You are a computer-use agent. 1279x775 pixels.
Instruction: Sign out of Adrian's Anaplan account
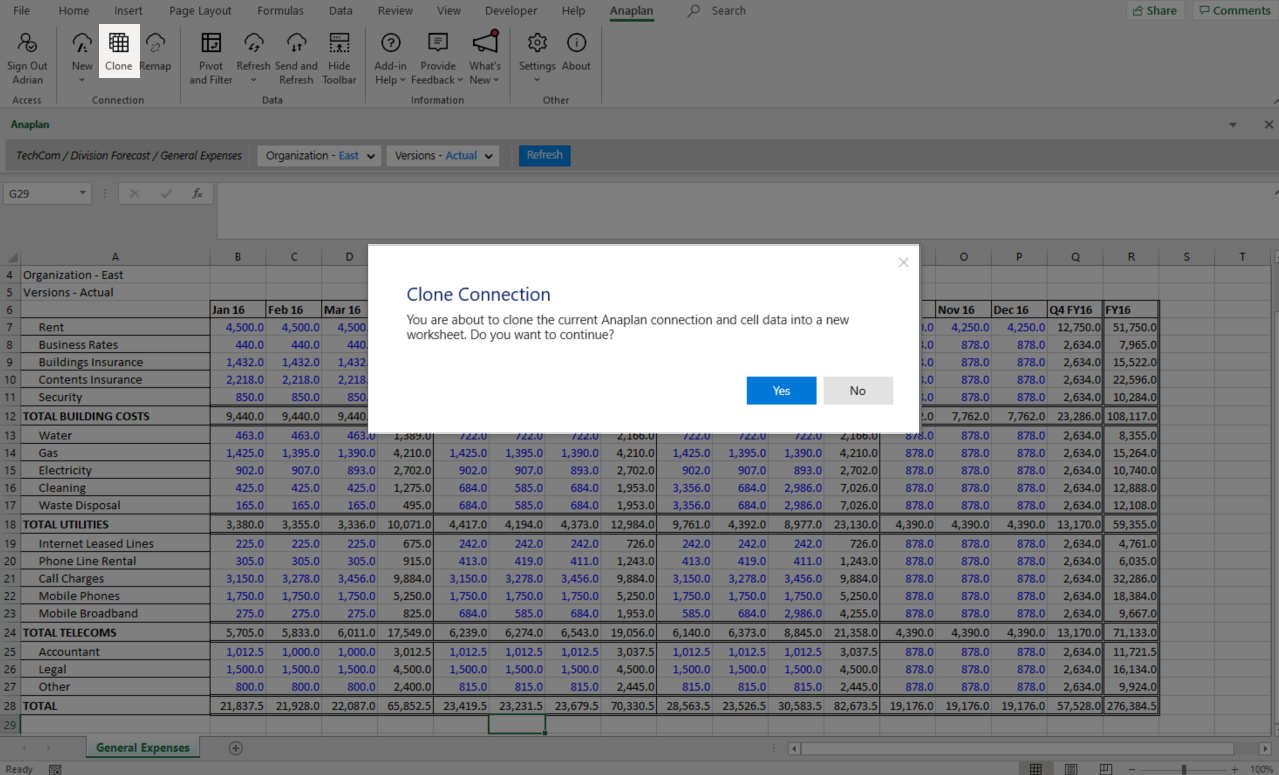27,57
